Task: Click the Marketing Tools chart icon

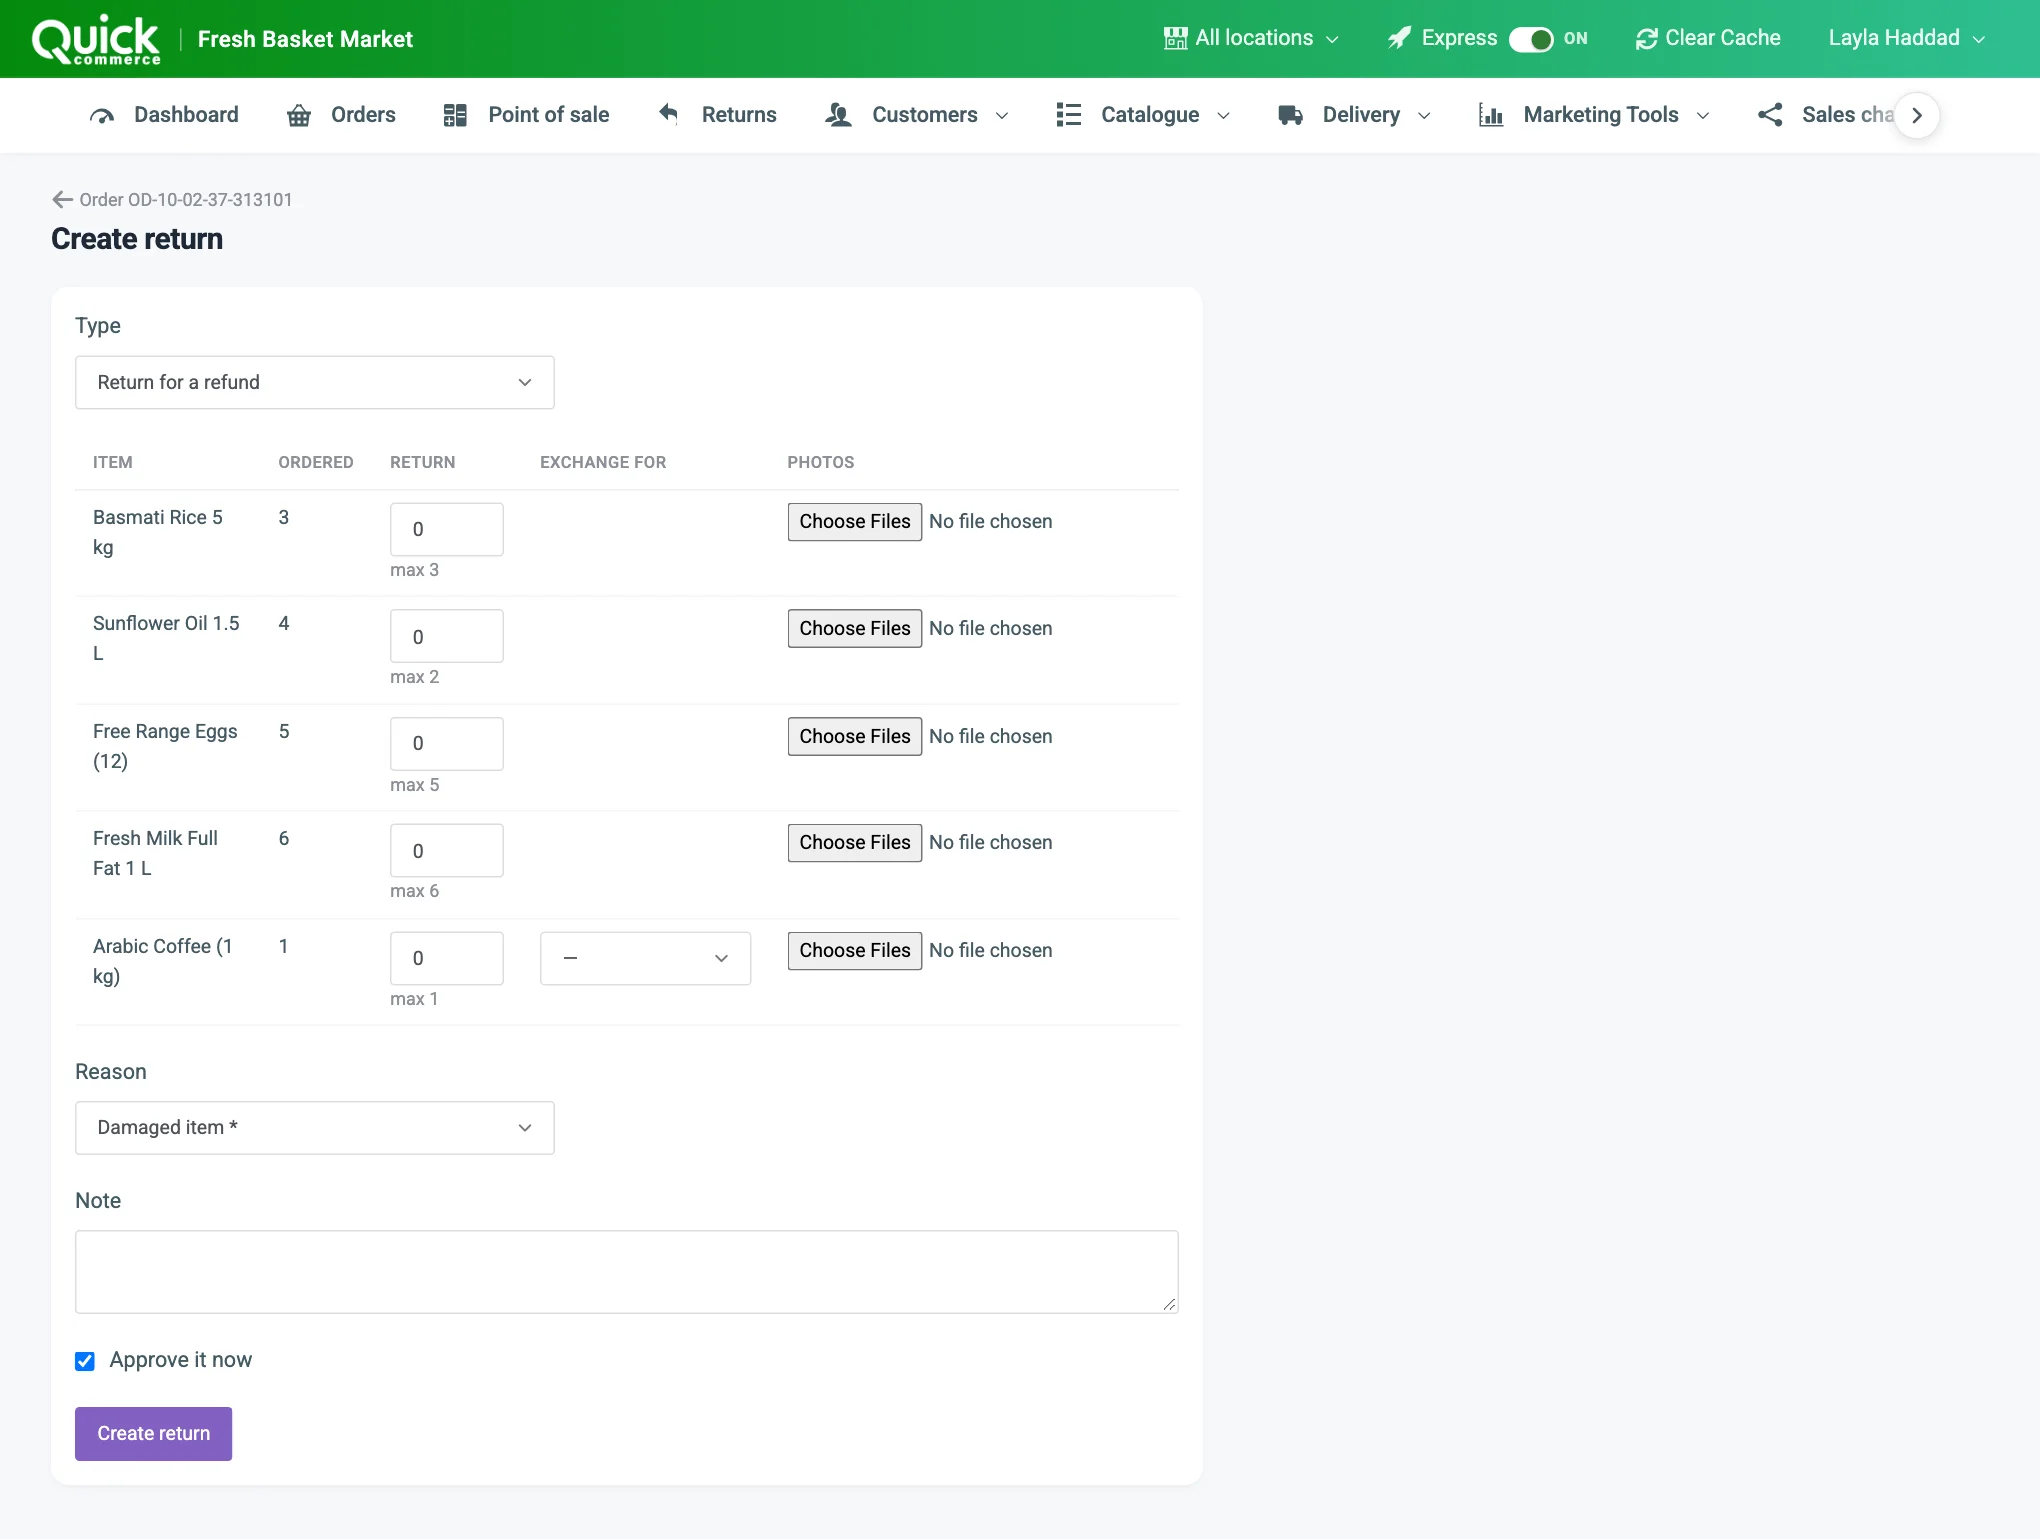Action: [x=1491, y=115]
